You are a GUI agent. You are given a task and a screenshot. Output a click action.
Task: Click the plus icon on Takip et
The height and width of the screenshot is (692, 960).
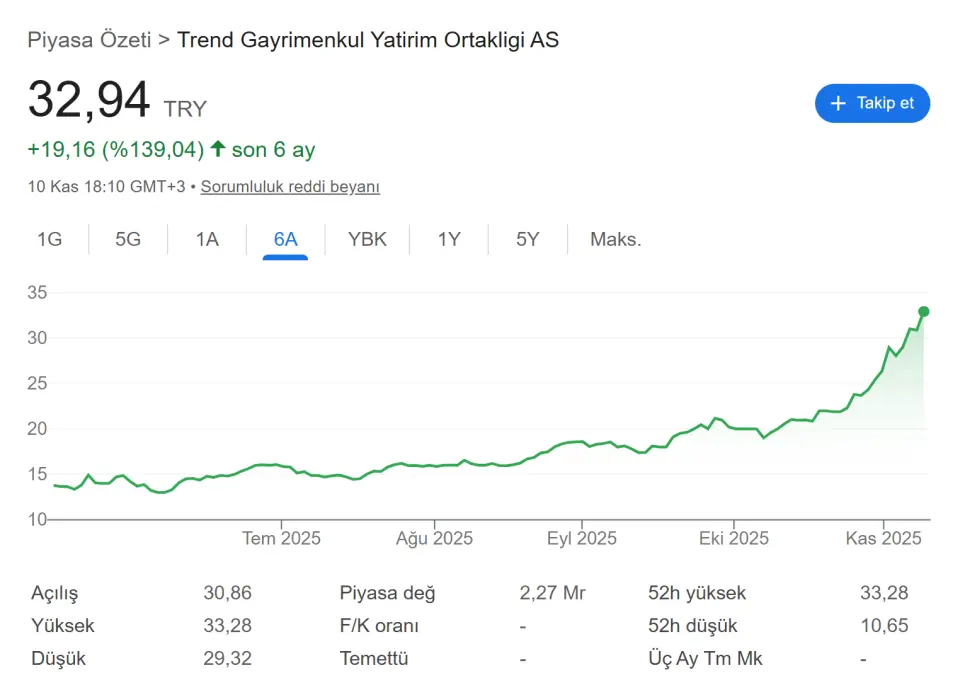[x=838, y=104]
